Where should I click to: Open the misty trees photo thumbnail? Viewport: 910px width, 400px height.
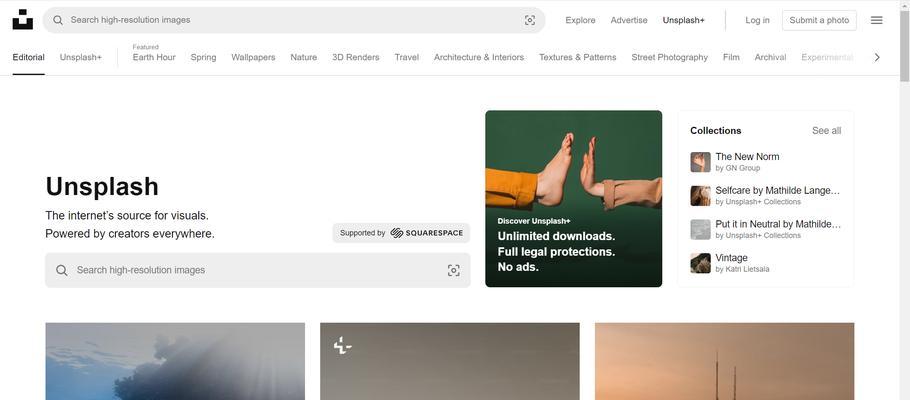pyautogui.click(x=175, y=361)
